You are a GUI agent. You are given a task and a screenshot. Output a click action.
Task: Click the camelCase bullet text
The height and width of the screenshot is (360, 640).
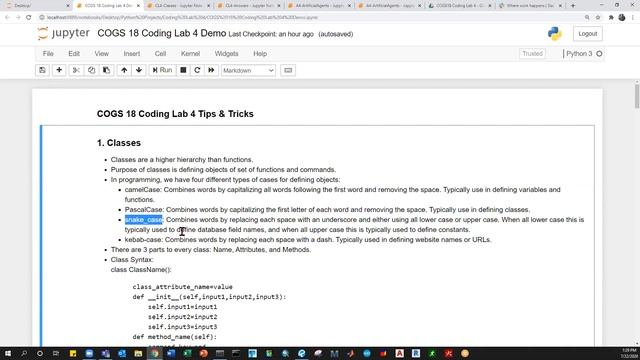pyautogui.click(x=342, y=195)
